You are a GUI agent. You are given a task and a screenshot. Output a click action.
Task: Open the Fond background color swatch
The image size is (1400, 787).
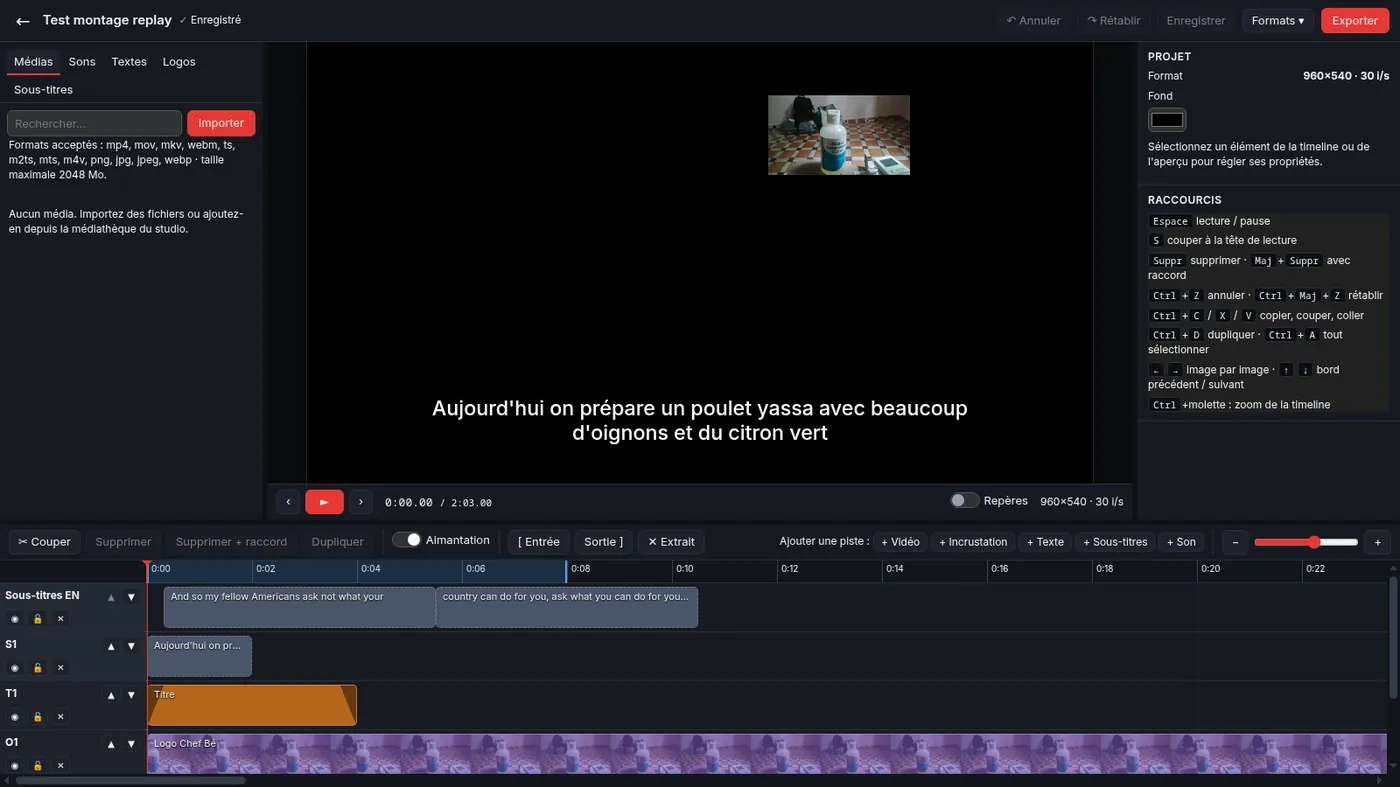click(1167, 120)
